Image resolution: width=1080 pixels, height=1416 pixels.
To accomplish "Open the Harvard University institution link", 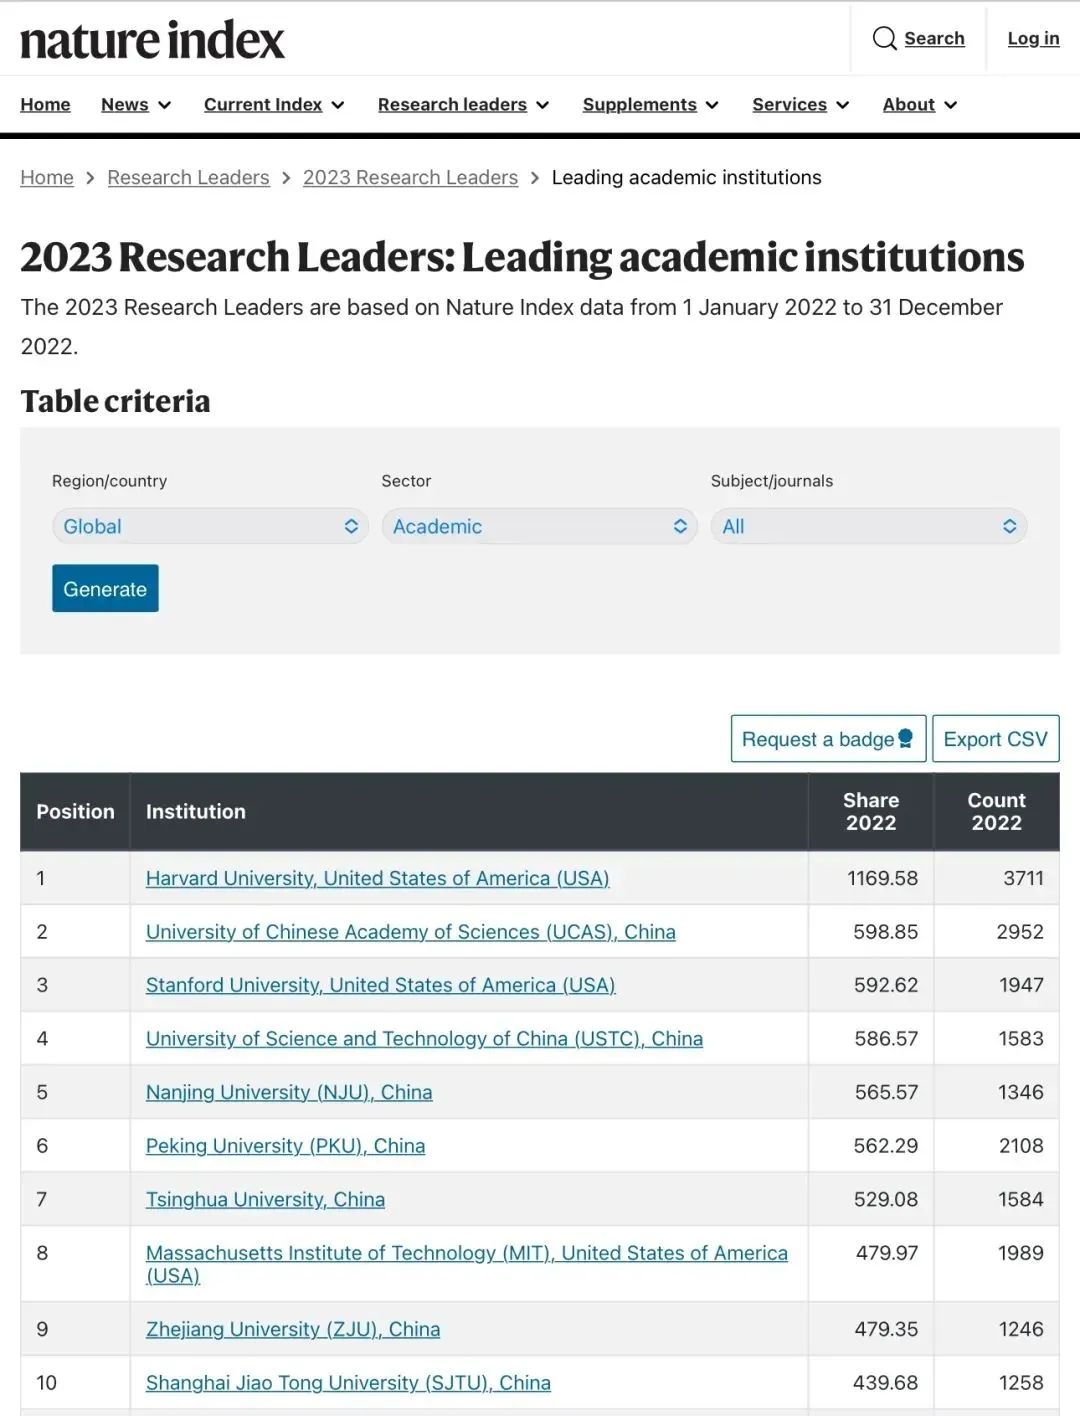I will pyautogui.click(x=377, y=878).
